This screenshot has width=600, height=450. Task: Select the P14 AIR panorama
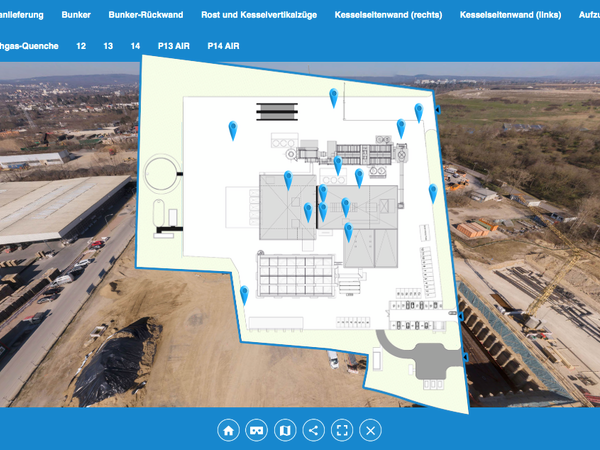point(224,46)
